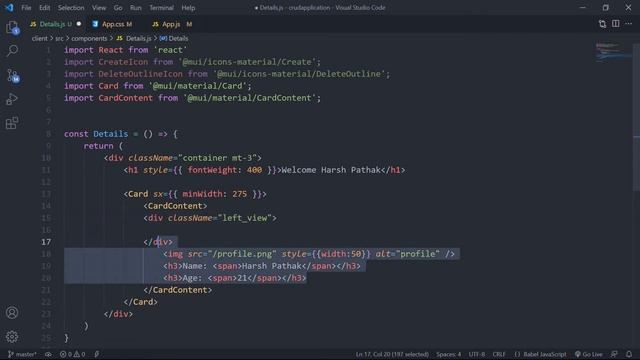Open the Go menu
Image resolution: width=640 pixels, height=360 pixels.
click(x=118, y=8)
